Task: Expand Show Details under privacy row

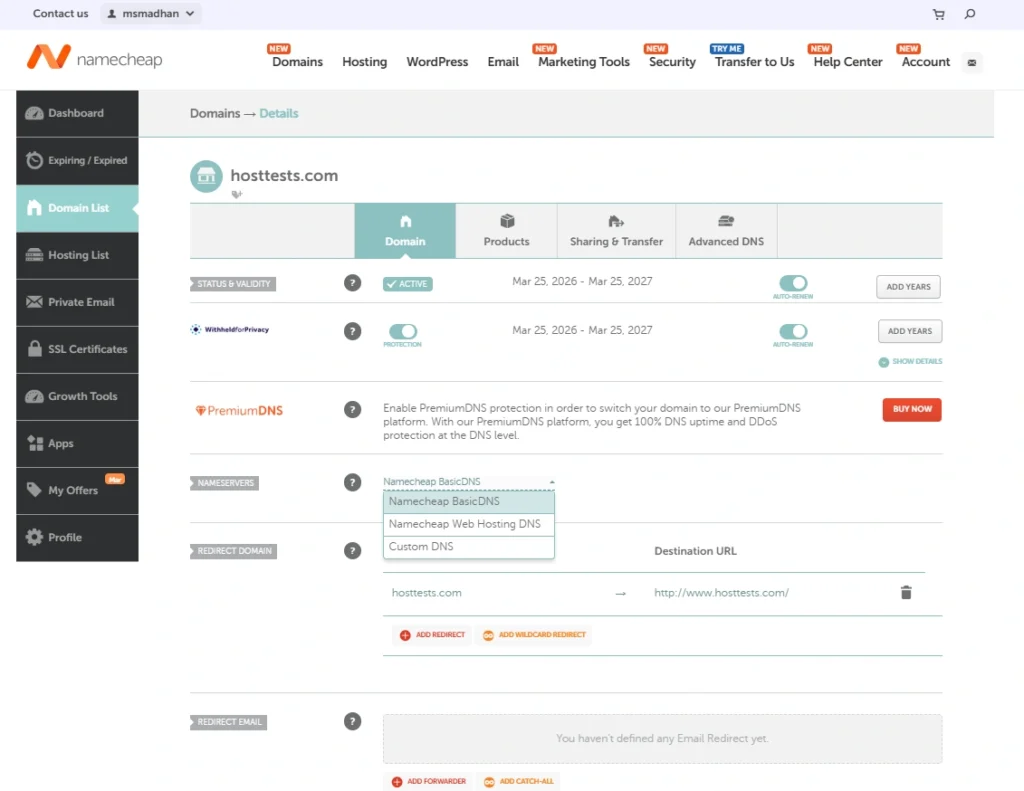Action: (910, 362)
